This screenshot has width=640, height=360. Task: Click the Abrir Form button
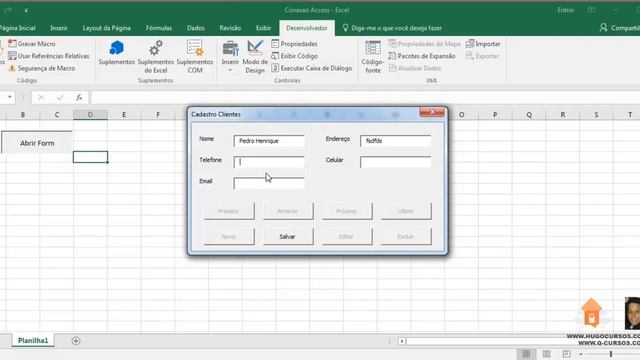37,143
